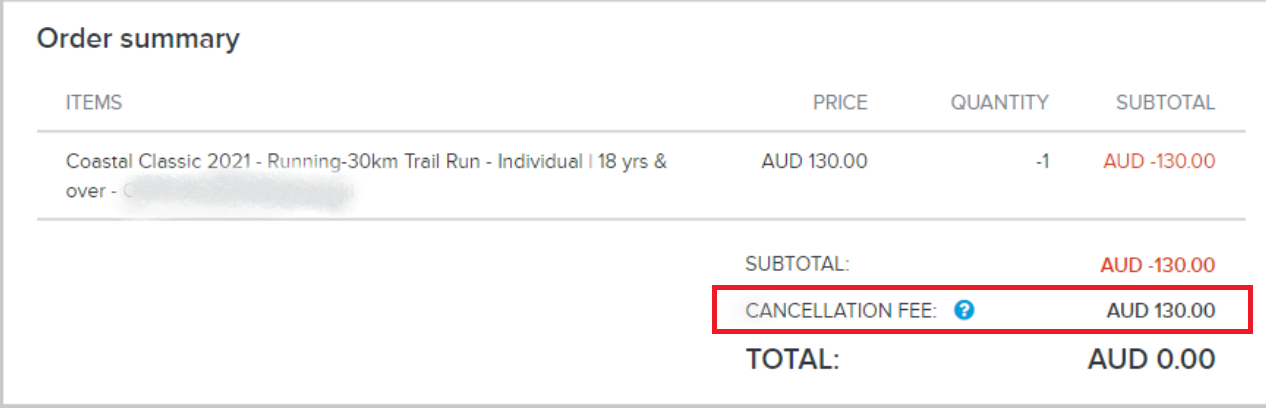
Task: Click the AUD 0.00 total amount
Action: (1152, 360)
